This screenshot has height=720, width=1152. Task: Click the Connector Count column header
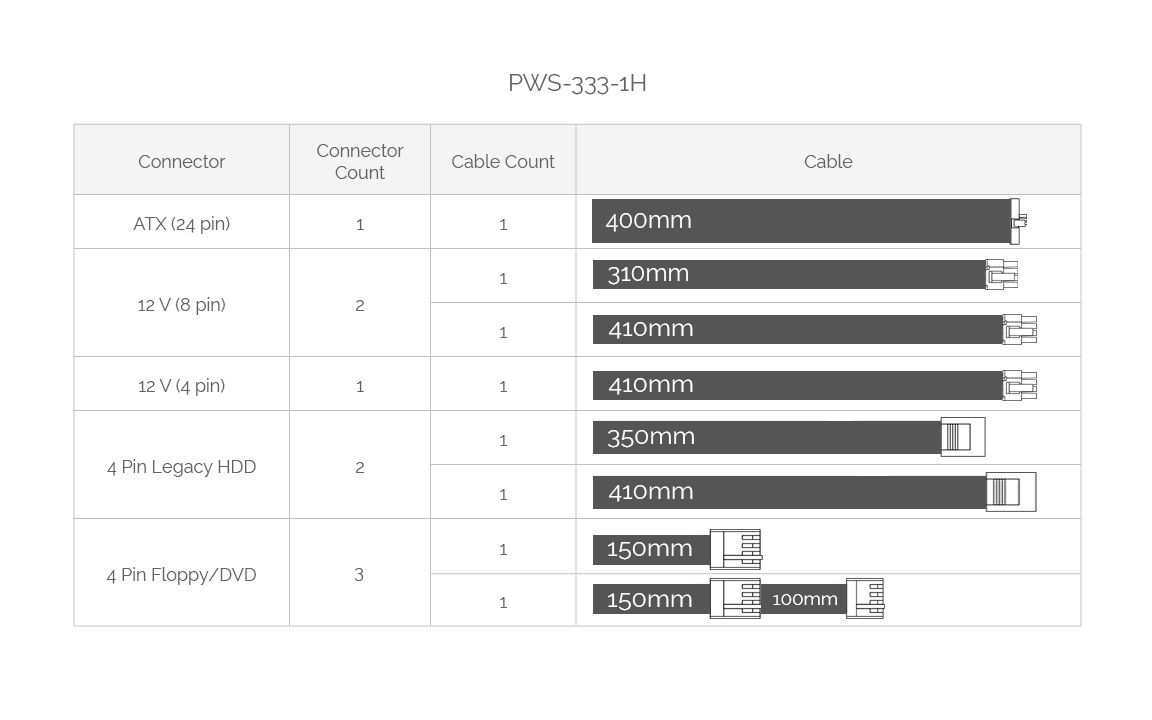pyautogui.click(x=359, y=161)
